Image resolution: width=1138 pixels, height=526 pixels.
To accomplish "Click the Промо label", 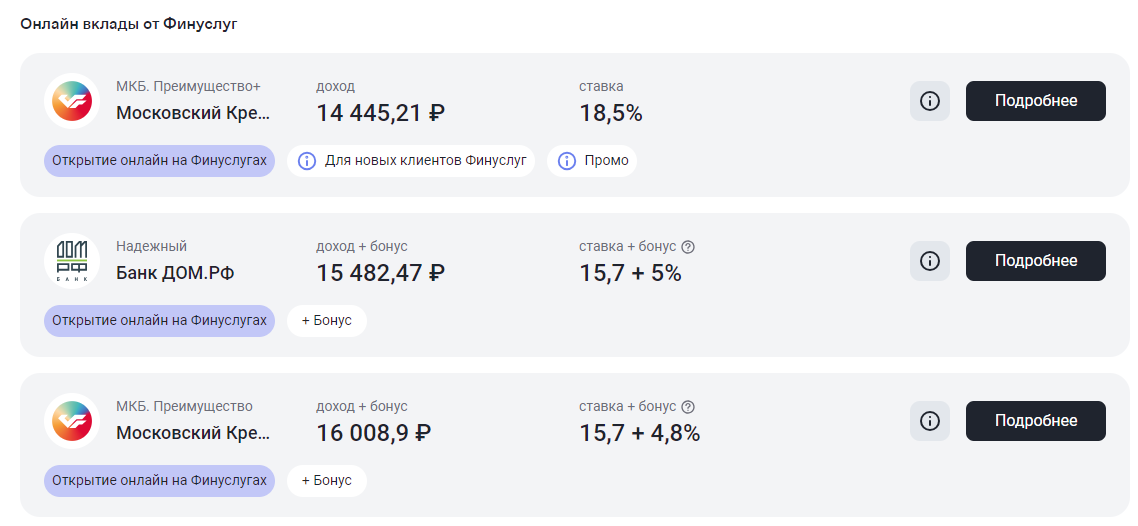I will pos(607,160).
